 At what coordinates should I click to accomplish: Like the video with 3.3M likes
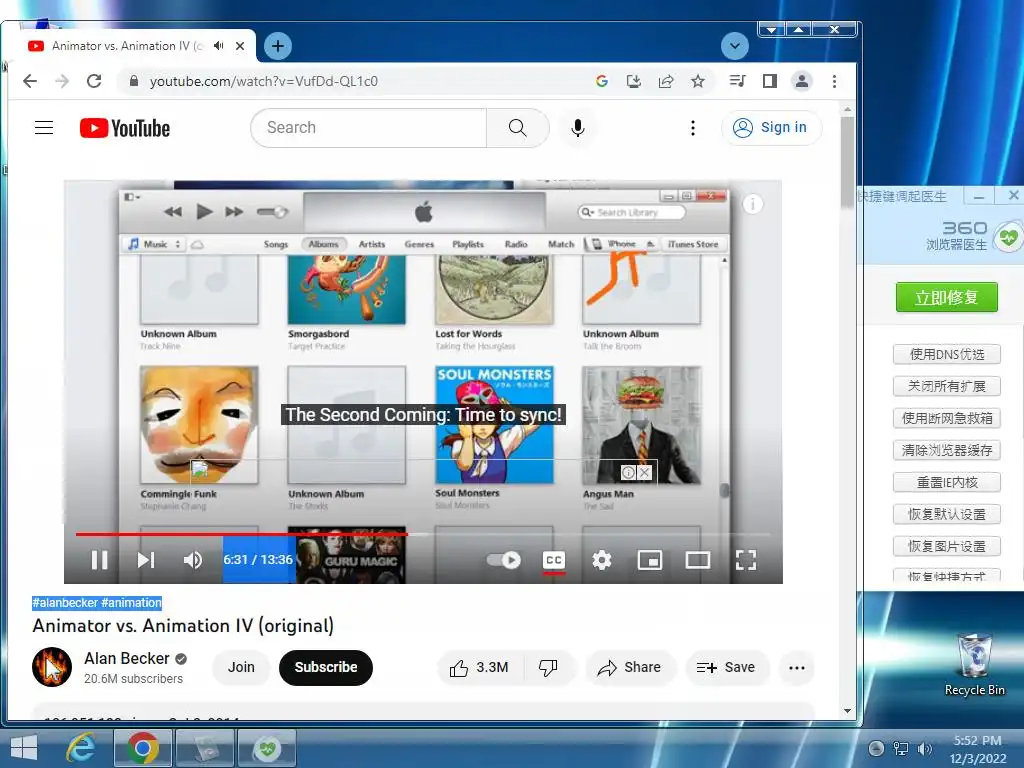click(479, 667)
